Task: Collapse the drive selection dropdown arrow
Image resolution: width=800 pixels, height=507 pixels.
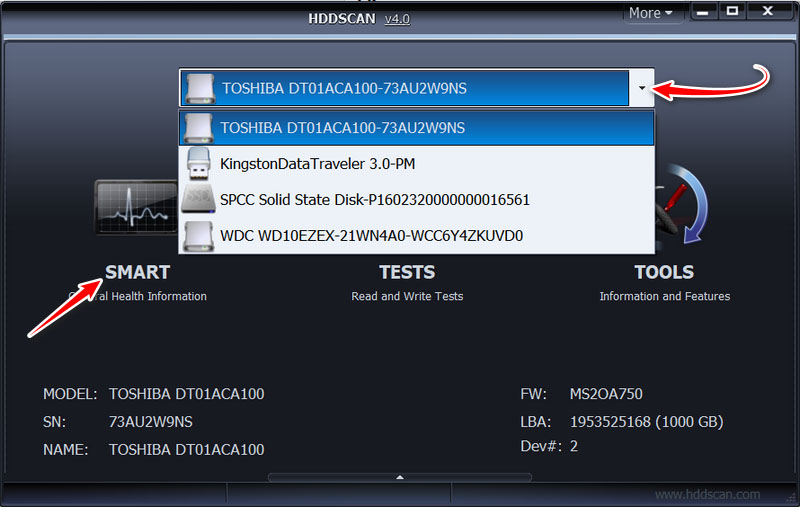Action: coord(641,88)
